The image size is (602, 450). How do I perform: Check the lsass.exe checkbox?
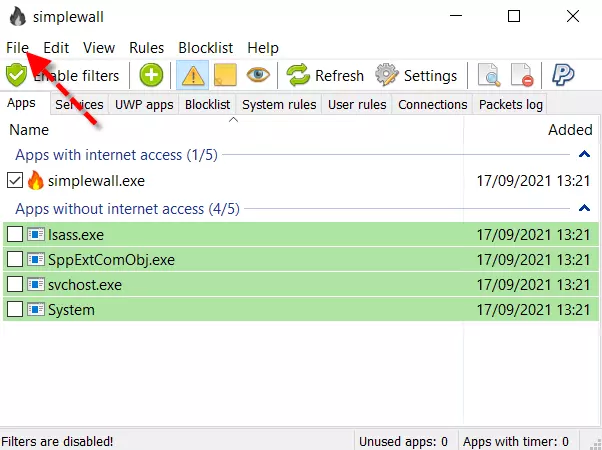click(15, 234)
